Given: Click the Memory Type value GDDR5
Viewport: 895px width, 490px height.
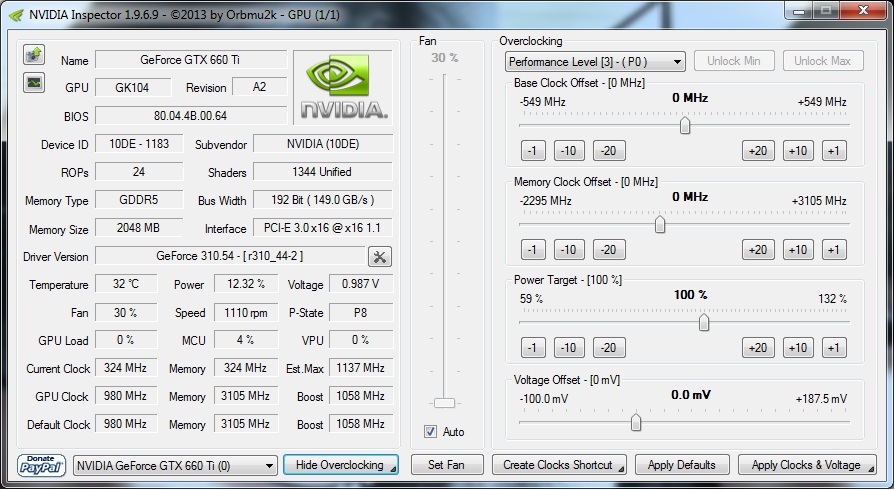Looking at the screenshot, I should click(139, 199).
